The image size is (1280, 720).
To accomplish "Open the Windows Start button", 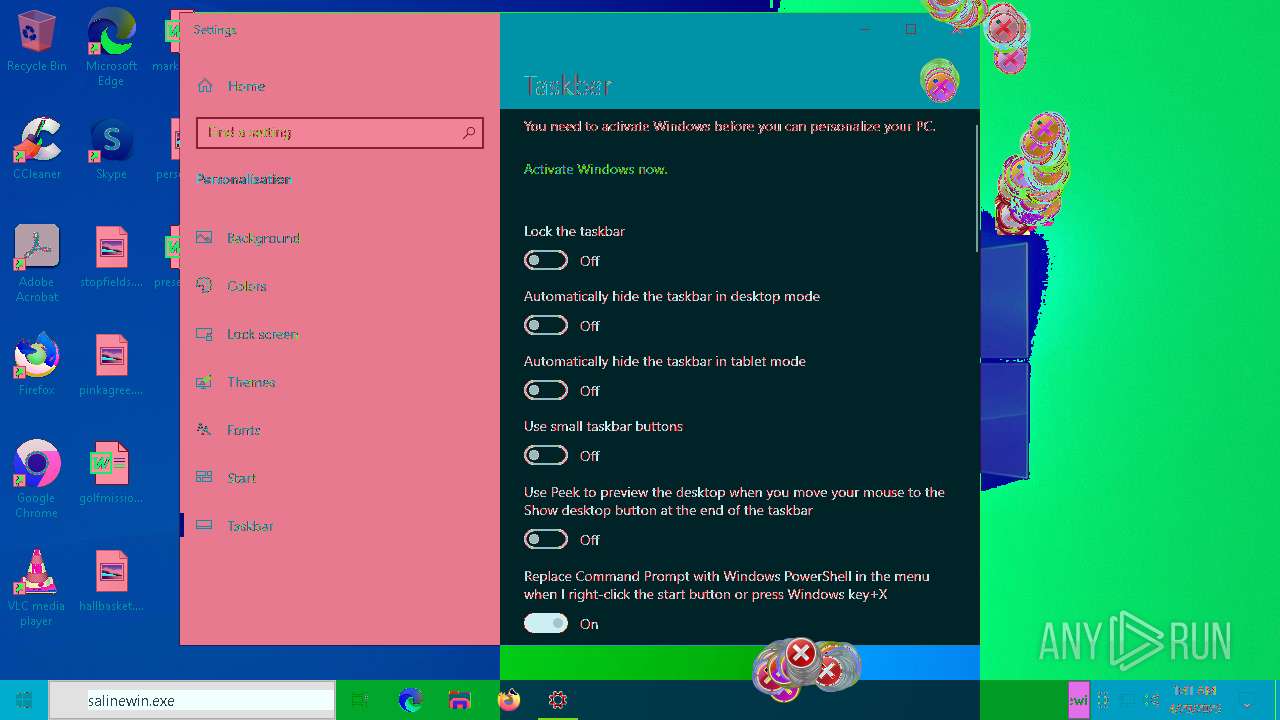I will (x=24, y=700).
